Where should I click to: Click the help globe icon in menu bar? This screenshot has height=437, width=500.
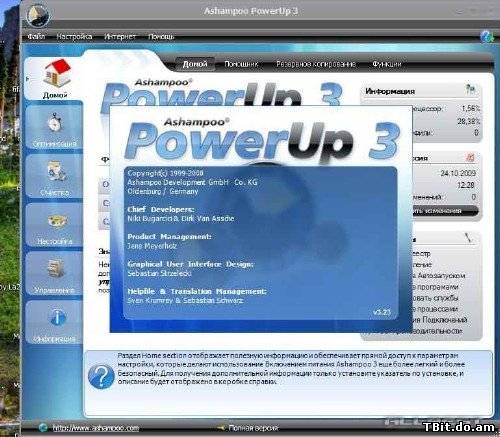487,36
